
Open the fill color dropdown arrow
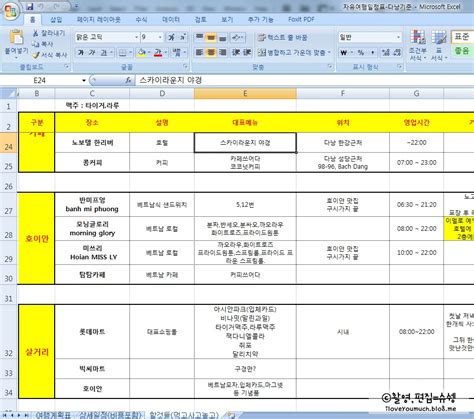[150, 52]
